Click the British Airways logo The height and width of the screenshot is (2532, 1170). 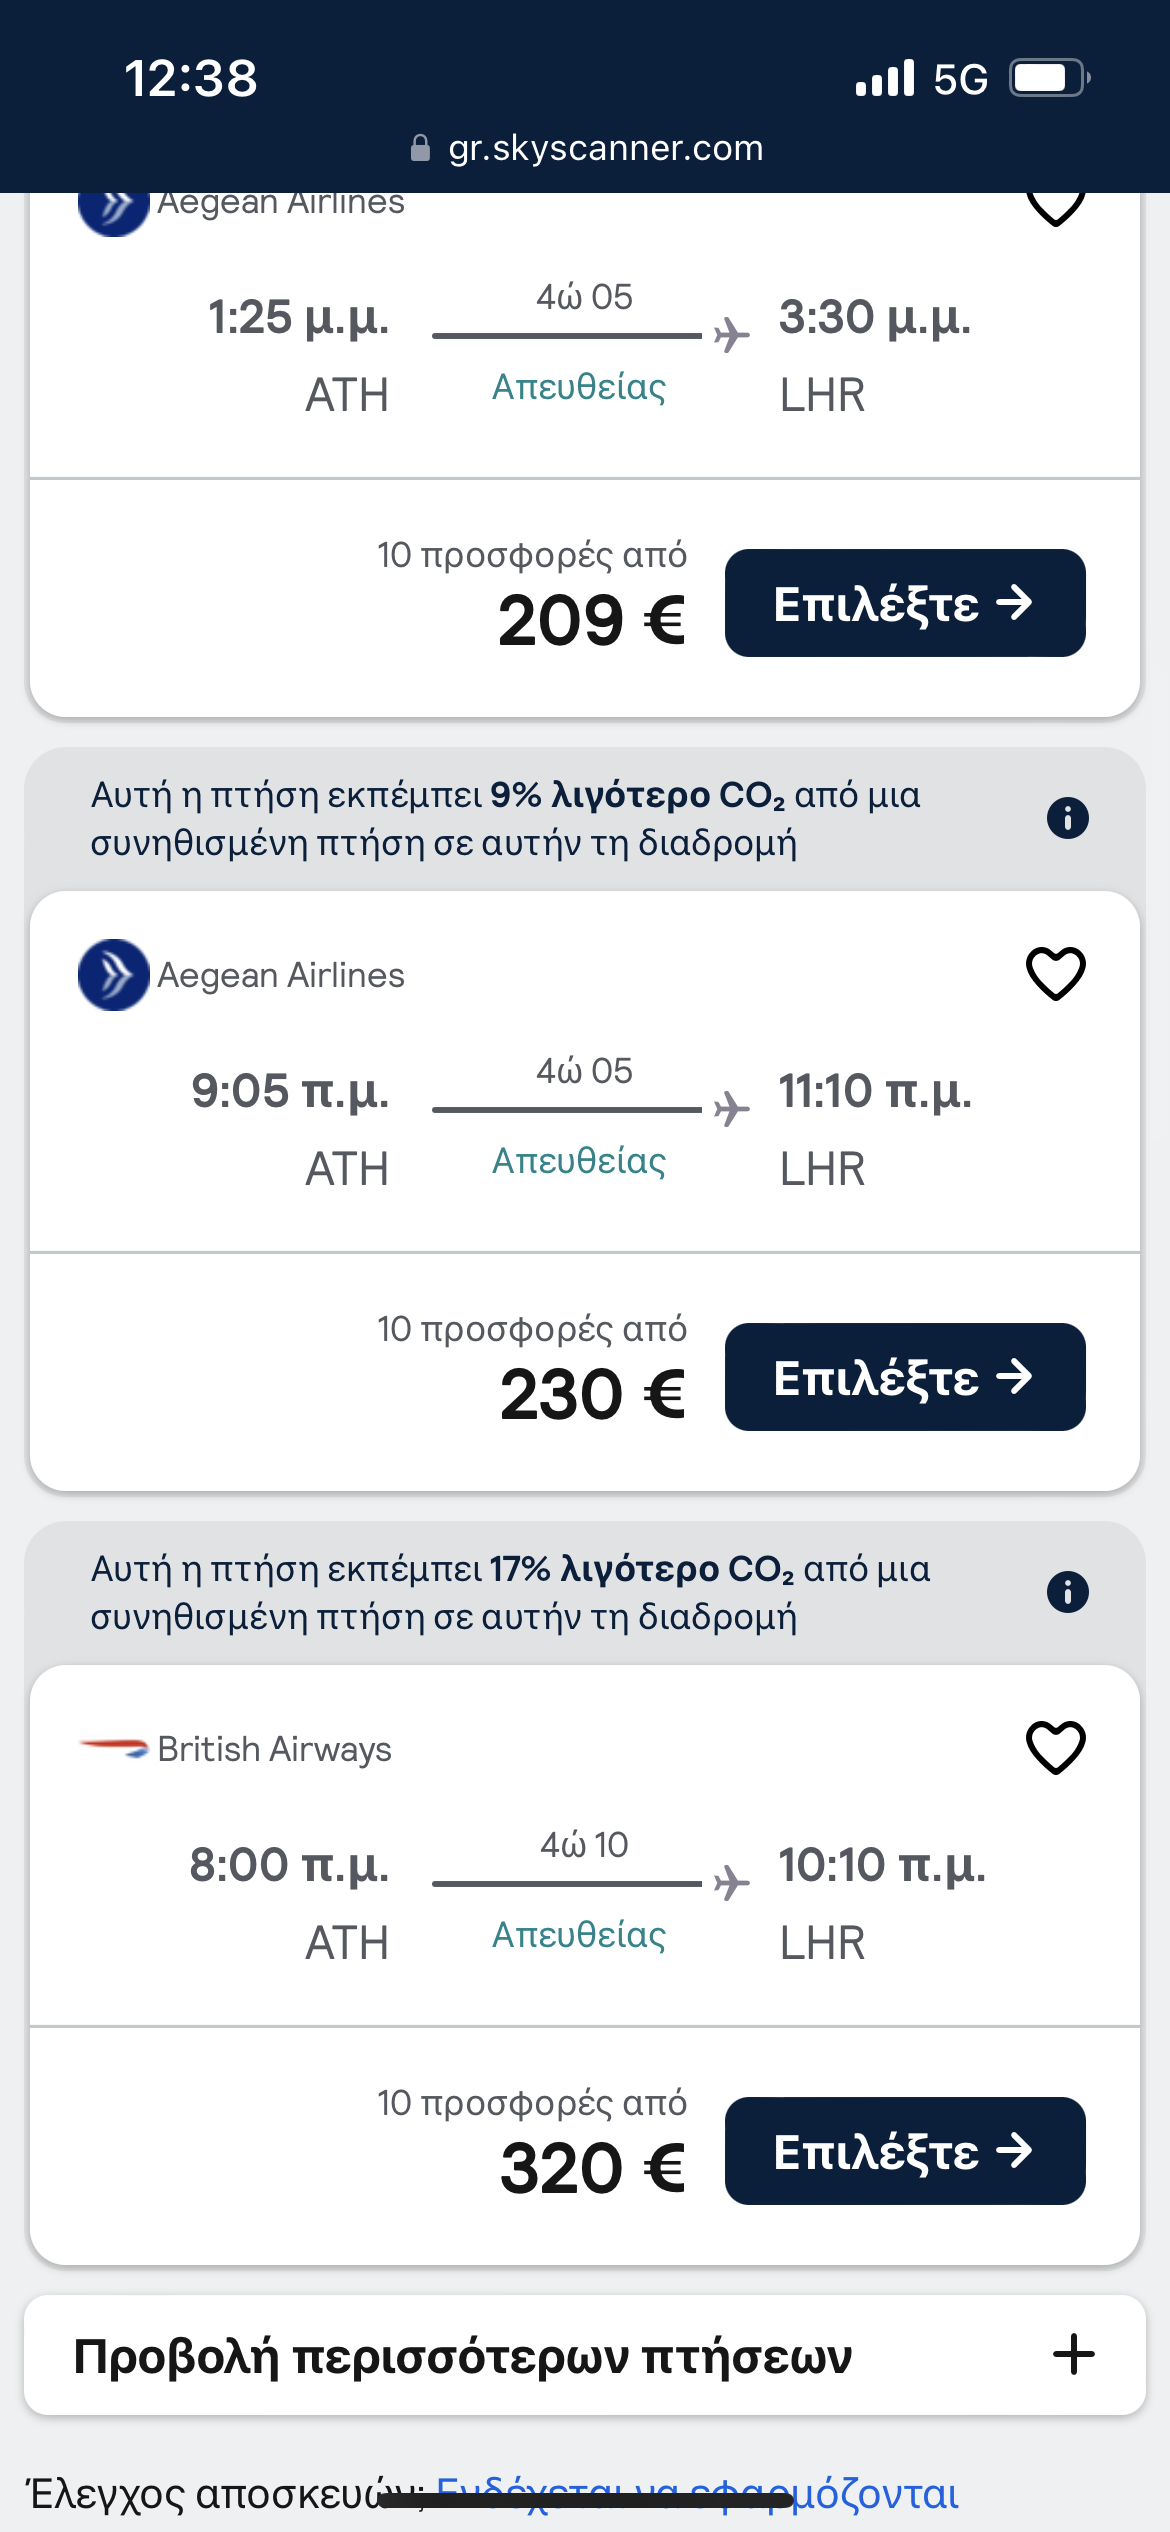point(113,1748)
